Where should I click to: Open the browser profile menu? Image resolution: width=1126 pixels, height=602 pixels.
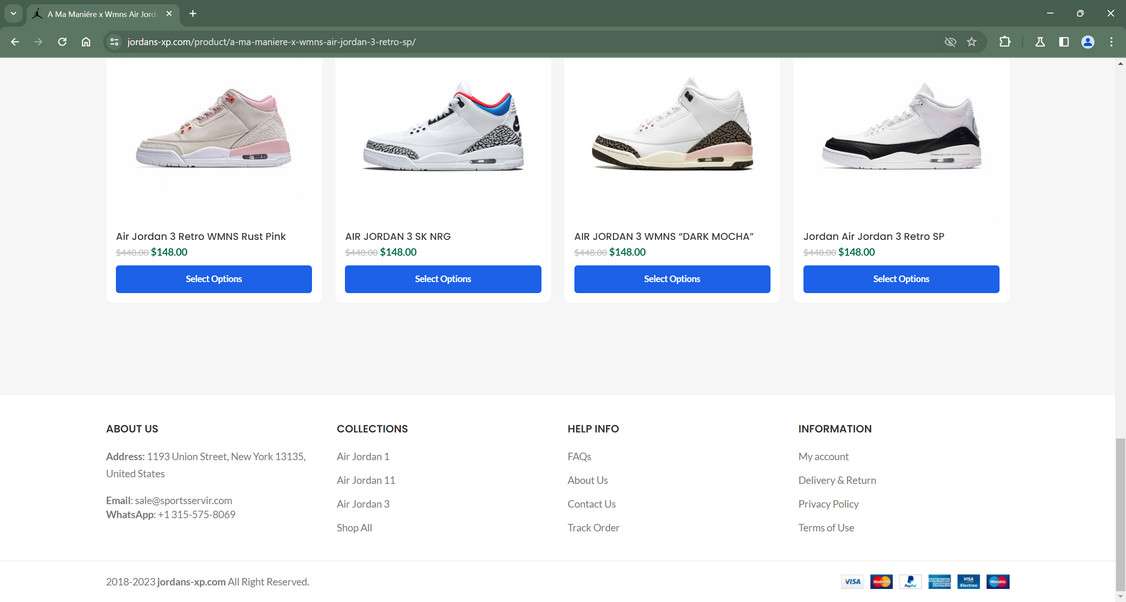(x=1088, y=42)
